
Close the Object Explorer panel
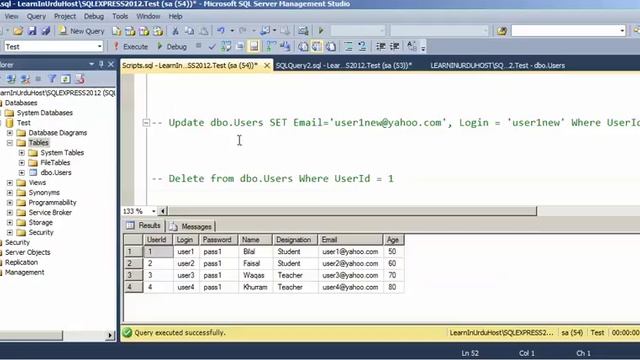pos(111,64)
